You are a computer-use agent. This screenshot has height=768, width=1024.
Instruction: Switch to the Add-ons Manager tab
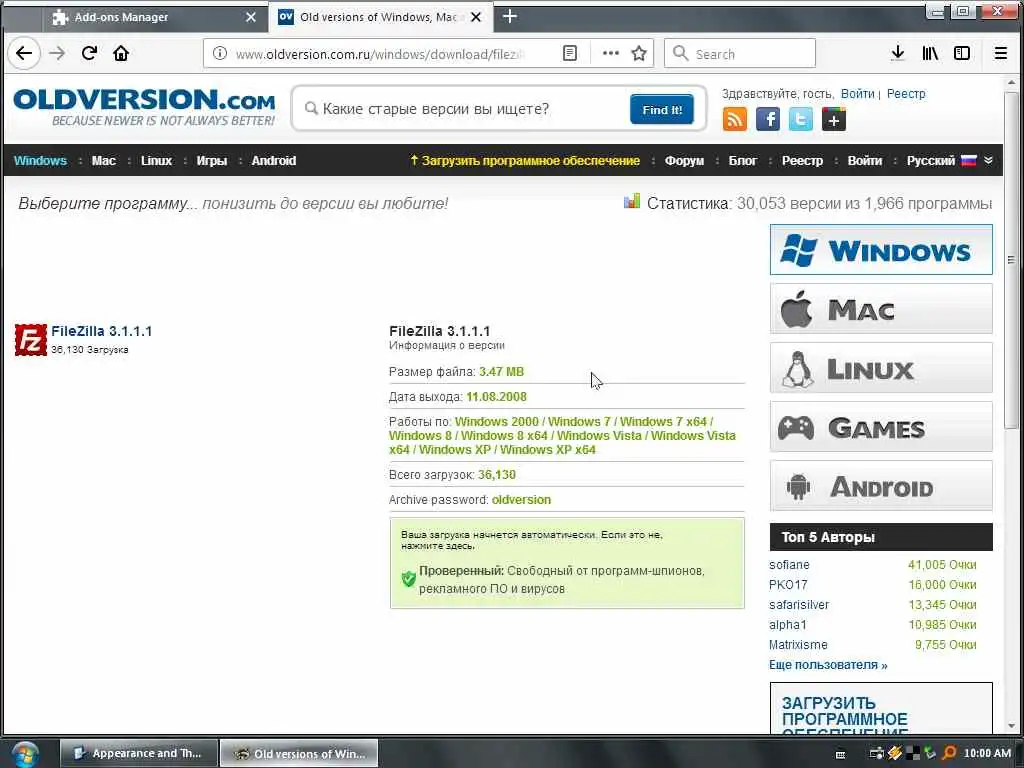[154, 17]
